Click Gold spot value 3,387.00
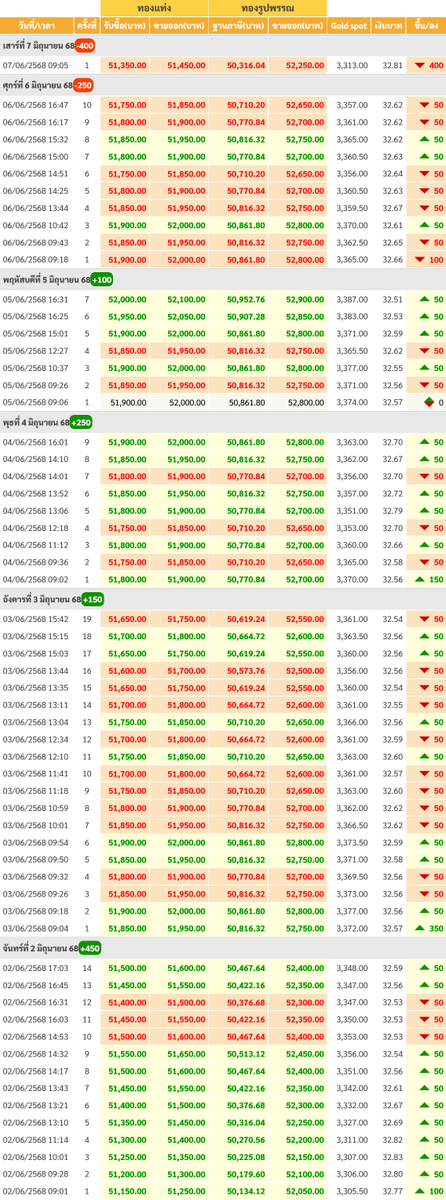The image size is (446, 1200). (x=352, y=299)
